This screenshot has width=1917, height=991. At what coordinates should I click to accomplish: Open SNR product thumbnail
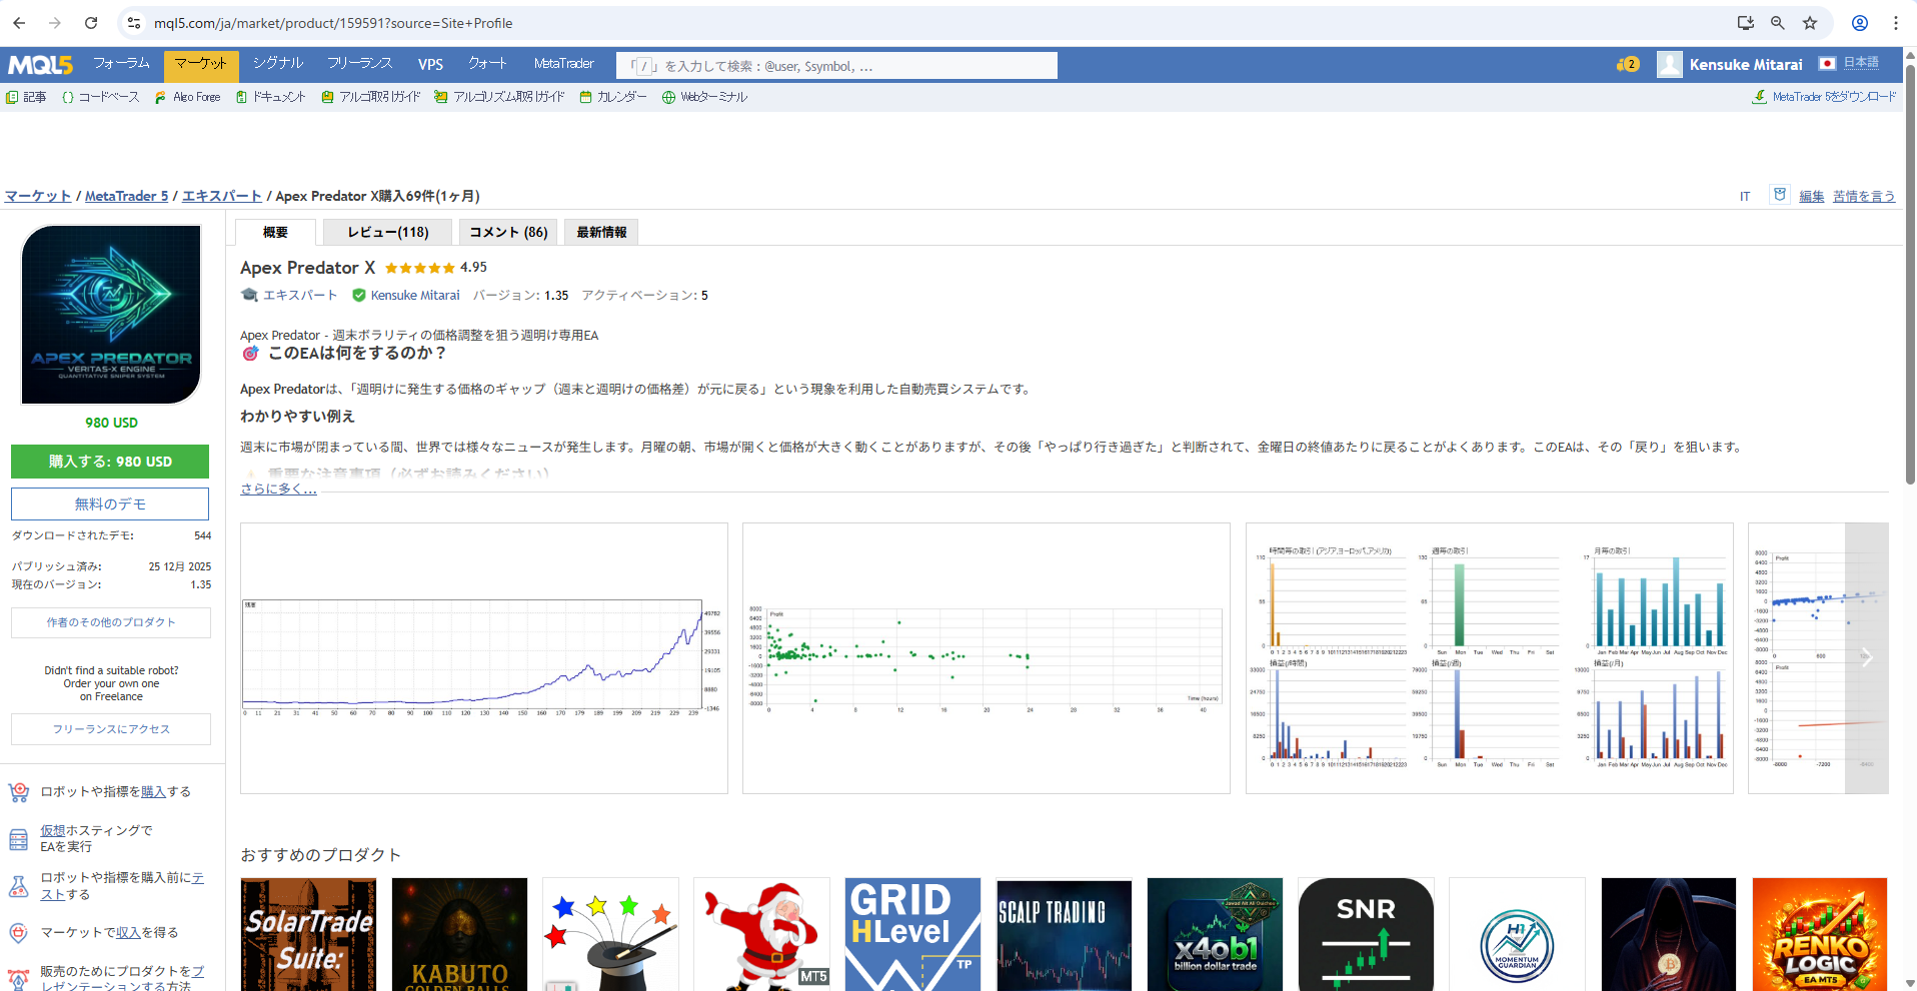[x=1366, y=934]
